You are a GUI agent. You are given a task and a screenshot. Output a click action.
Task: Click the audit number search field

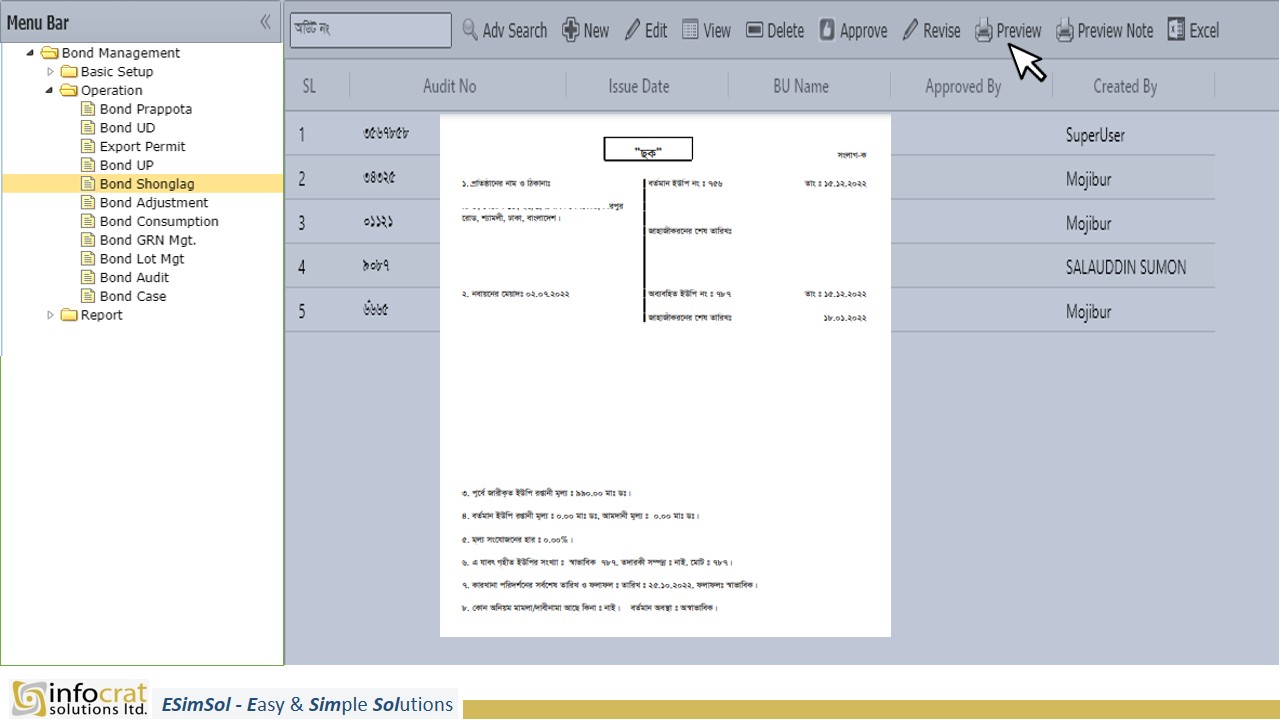click(x=371, y=30)
